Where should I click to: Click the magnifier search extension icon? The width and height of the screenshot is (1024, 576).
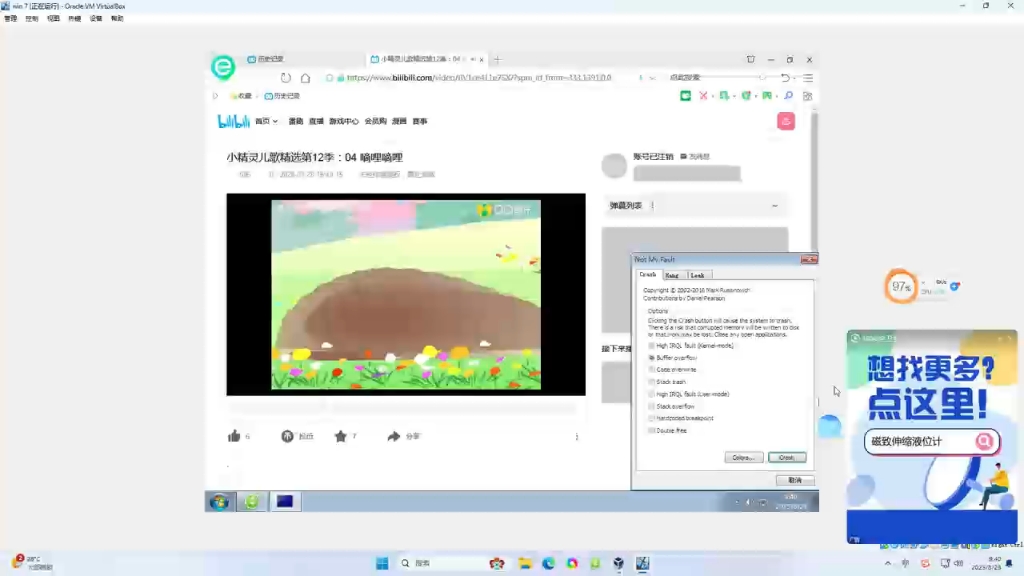pos(788,96)
